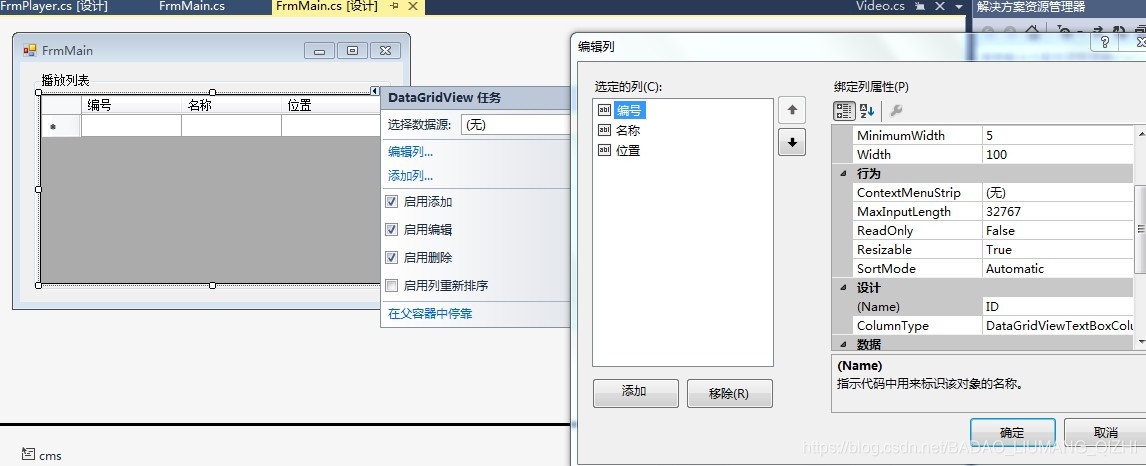
Task: Confirm with the 确定 button
Action: coord(1012,432)
